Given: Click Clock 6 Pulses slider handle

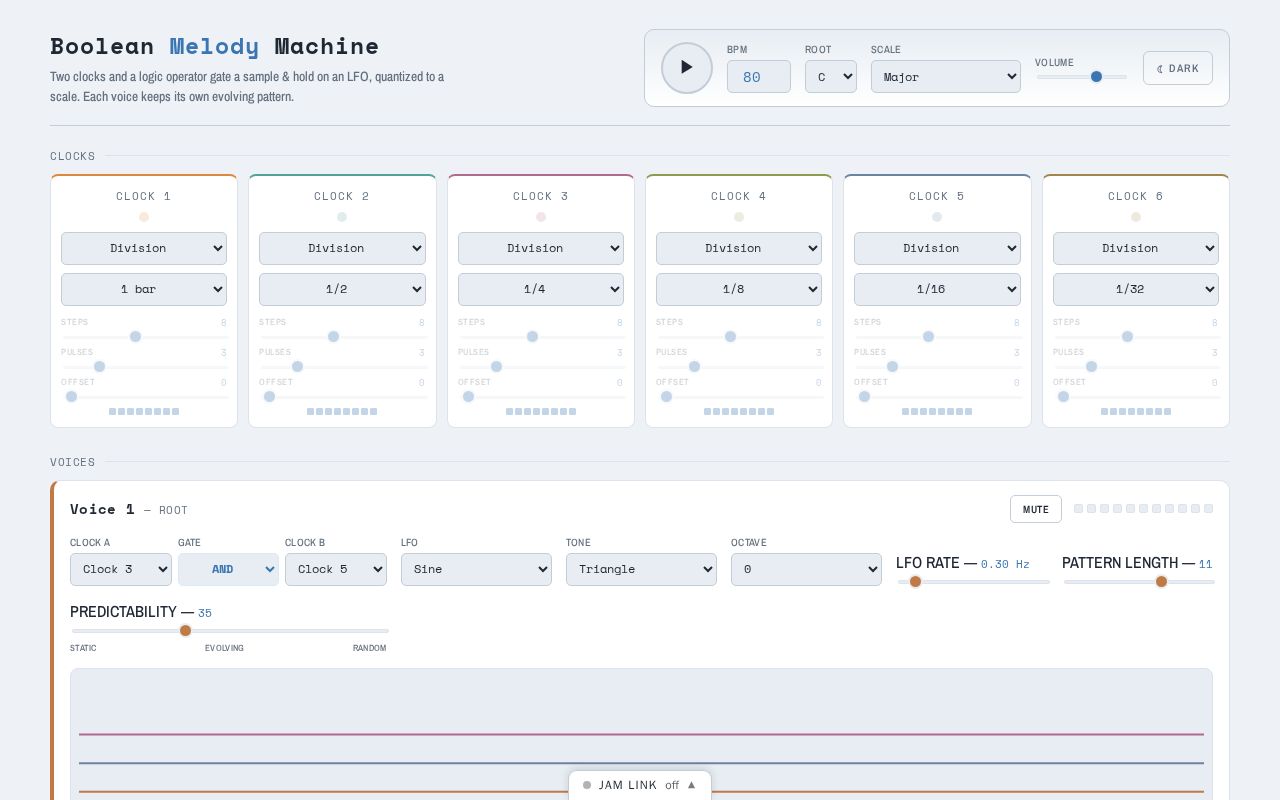Looking at the screenshot, I should click(1091, 367).
